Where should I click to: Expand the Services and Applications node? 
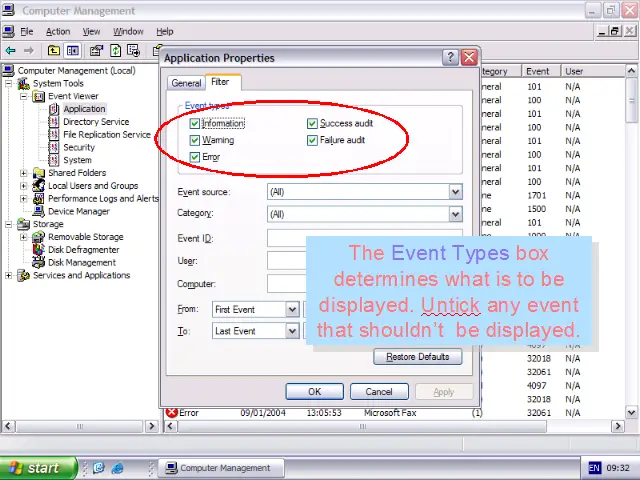point(9,276)
